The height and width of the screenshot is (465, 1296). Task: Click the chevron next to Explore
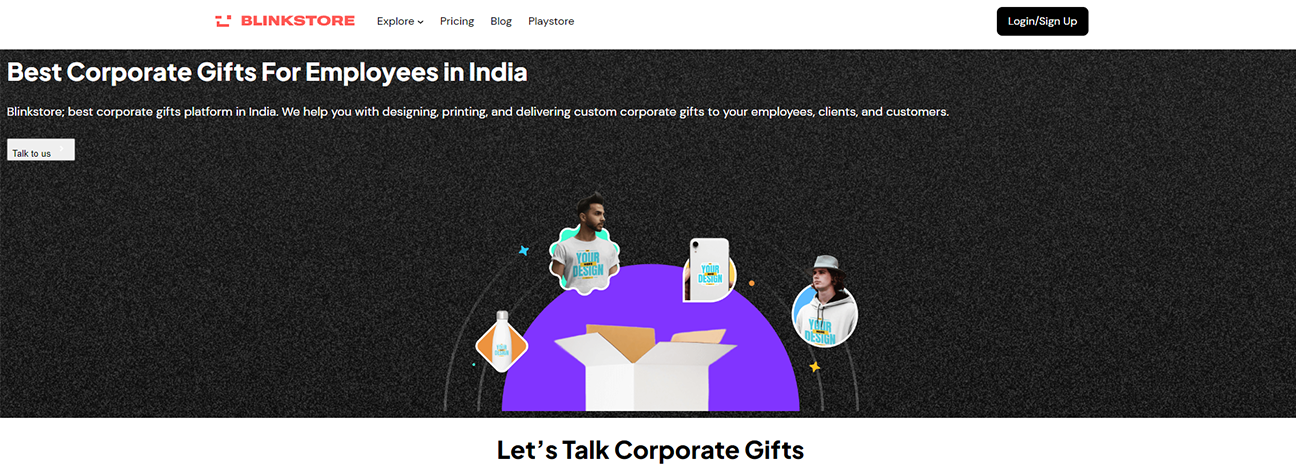pos(421,22)
